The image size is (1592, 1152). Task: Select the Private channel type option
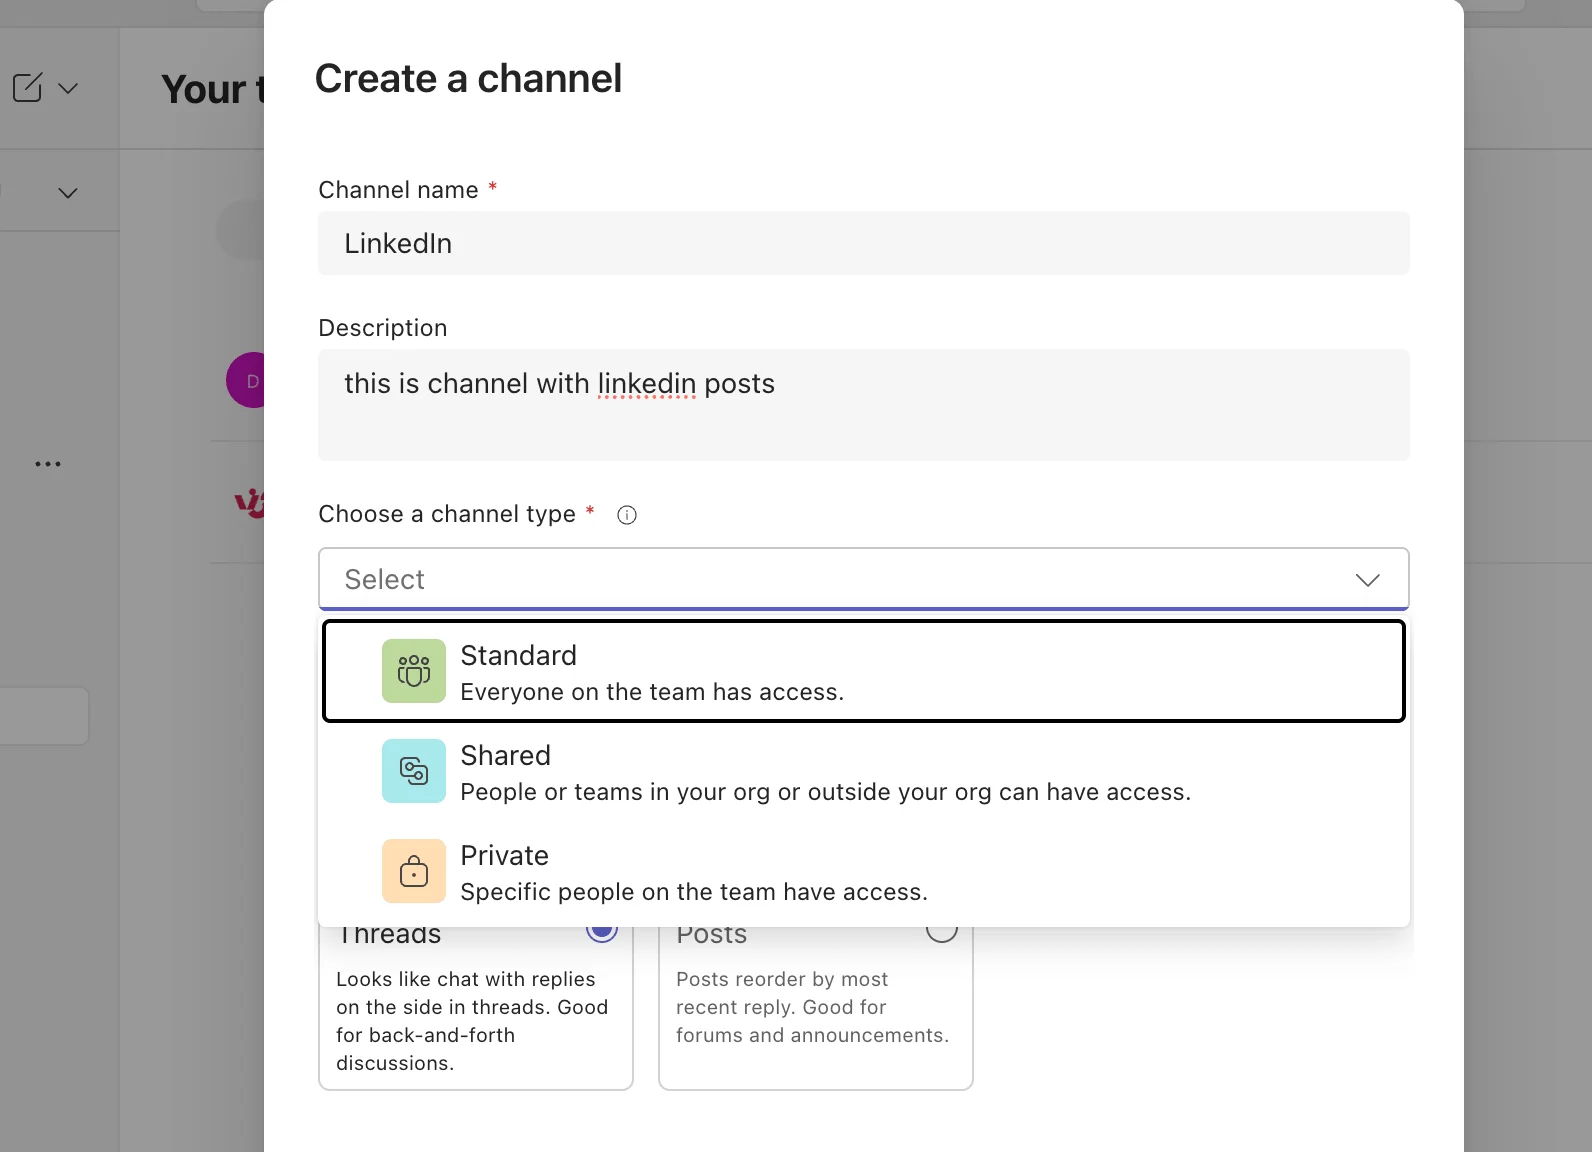coord(864,871)
